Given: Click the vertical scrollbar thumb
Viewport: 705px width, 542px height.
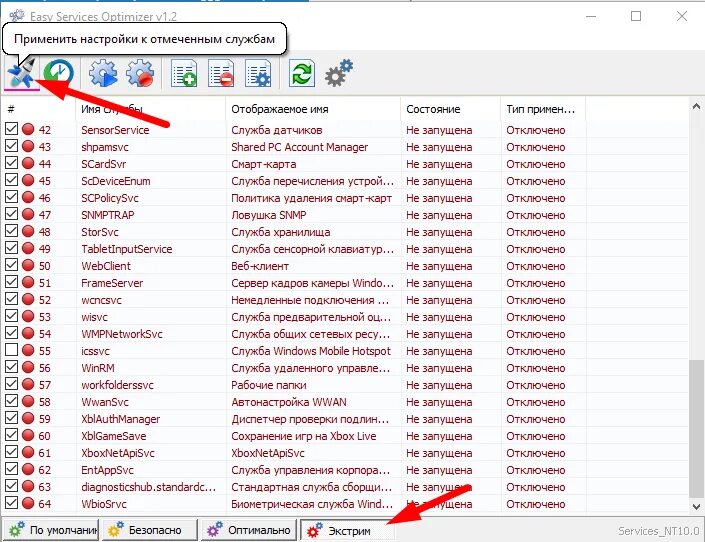Looking at the screenshot, I should tap(696, 428).
